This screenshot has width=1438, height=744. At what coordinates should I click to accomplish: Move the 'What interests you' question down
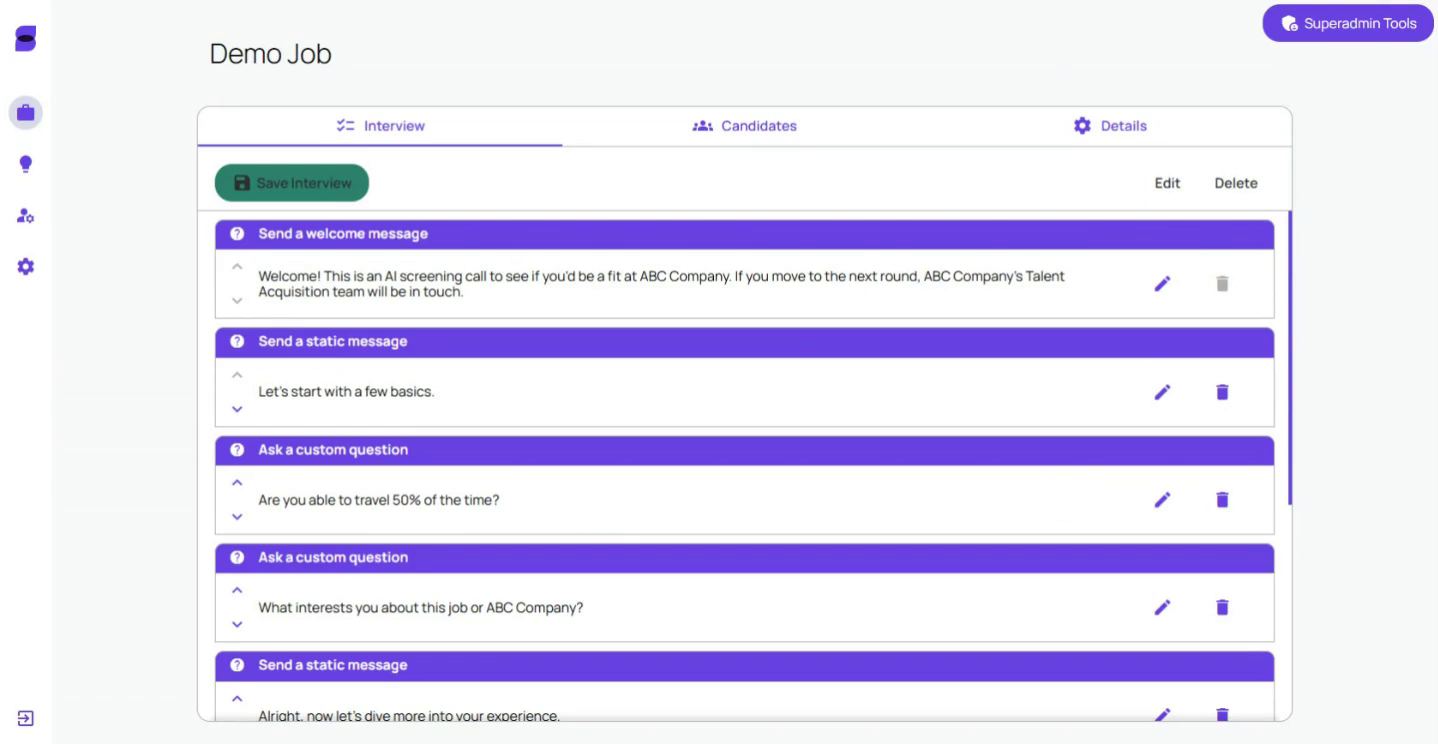[x=237, y=624]
